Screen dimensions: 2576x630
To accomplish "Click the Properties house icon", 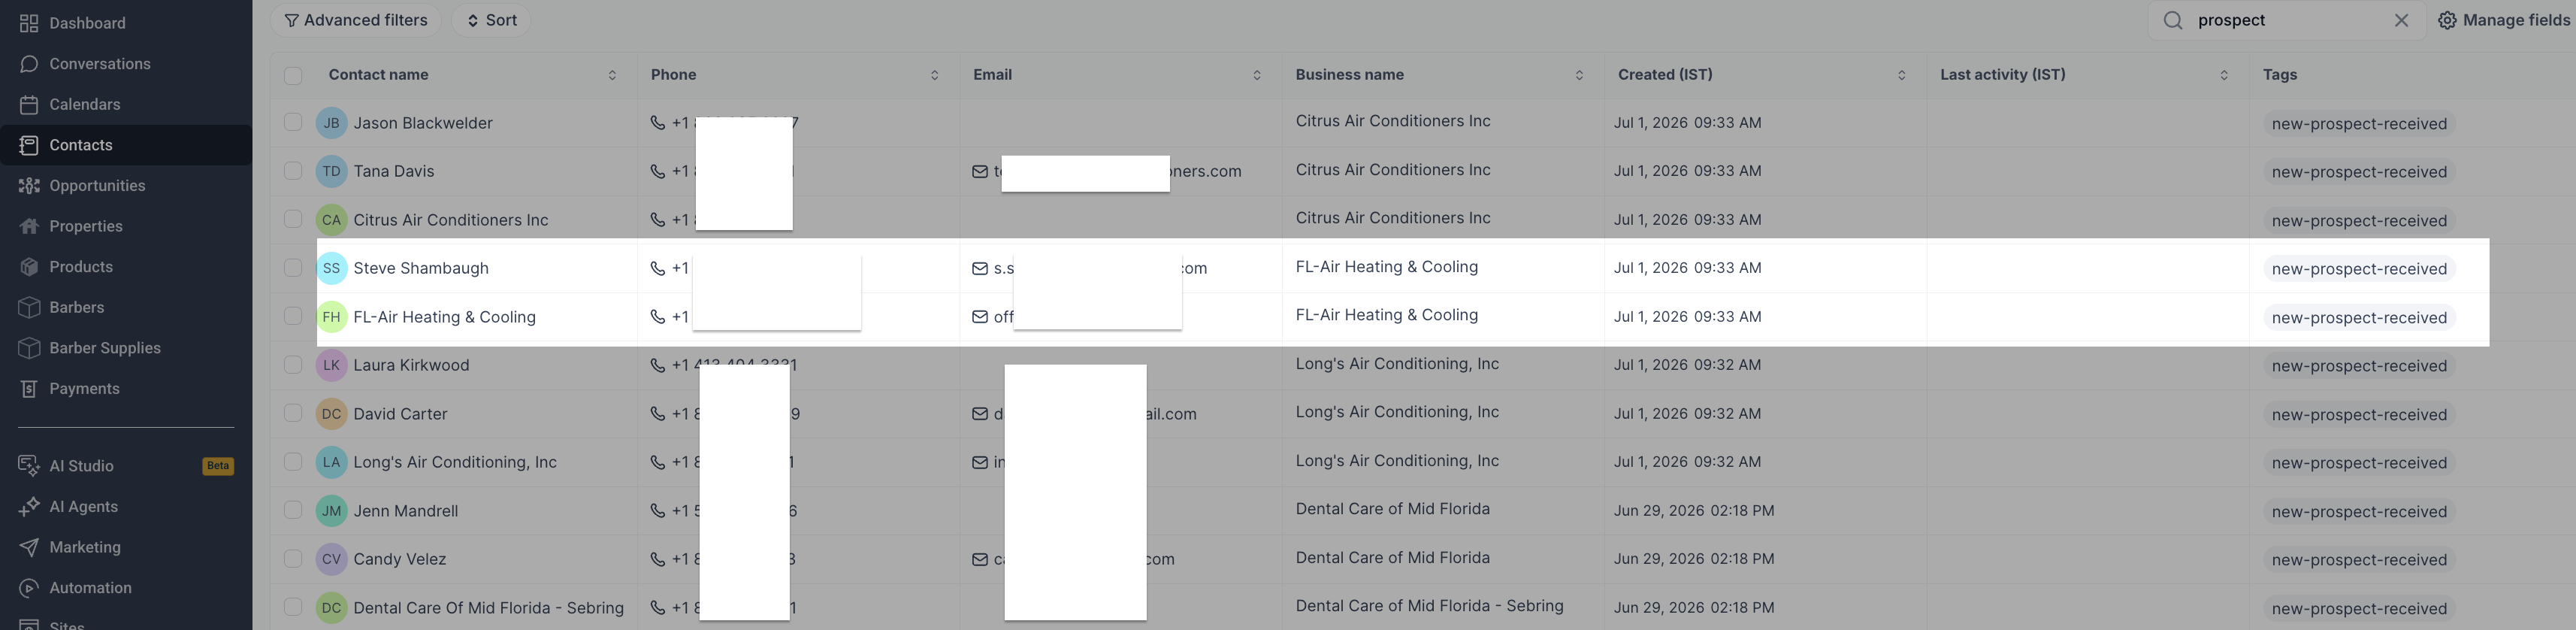I will (x=29, y=227).
